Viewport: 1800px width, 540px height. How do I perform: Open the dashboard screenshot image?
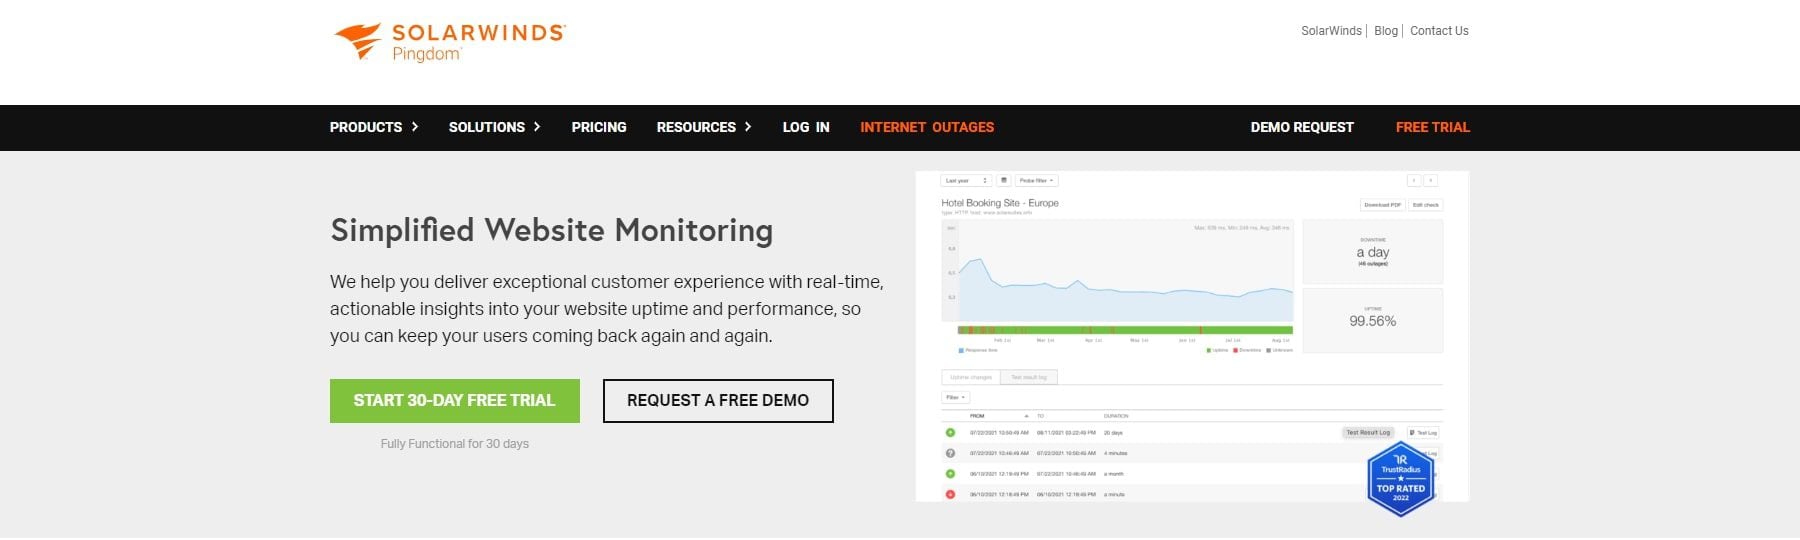point(1192,336)
